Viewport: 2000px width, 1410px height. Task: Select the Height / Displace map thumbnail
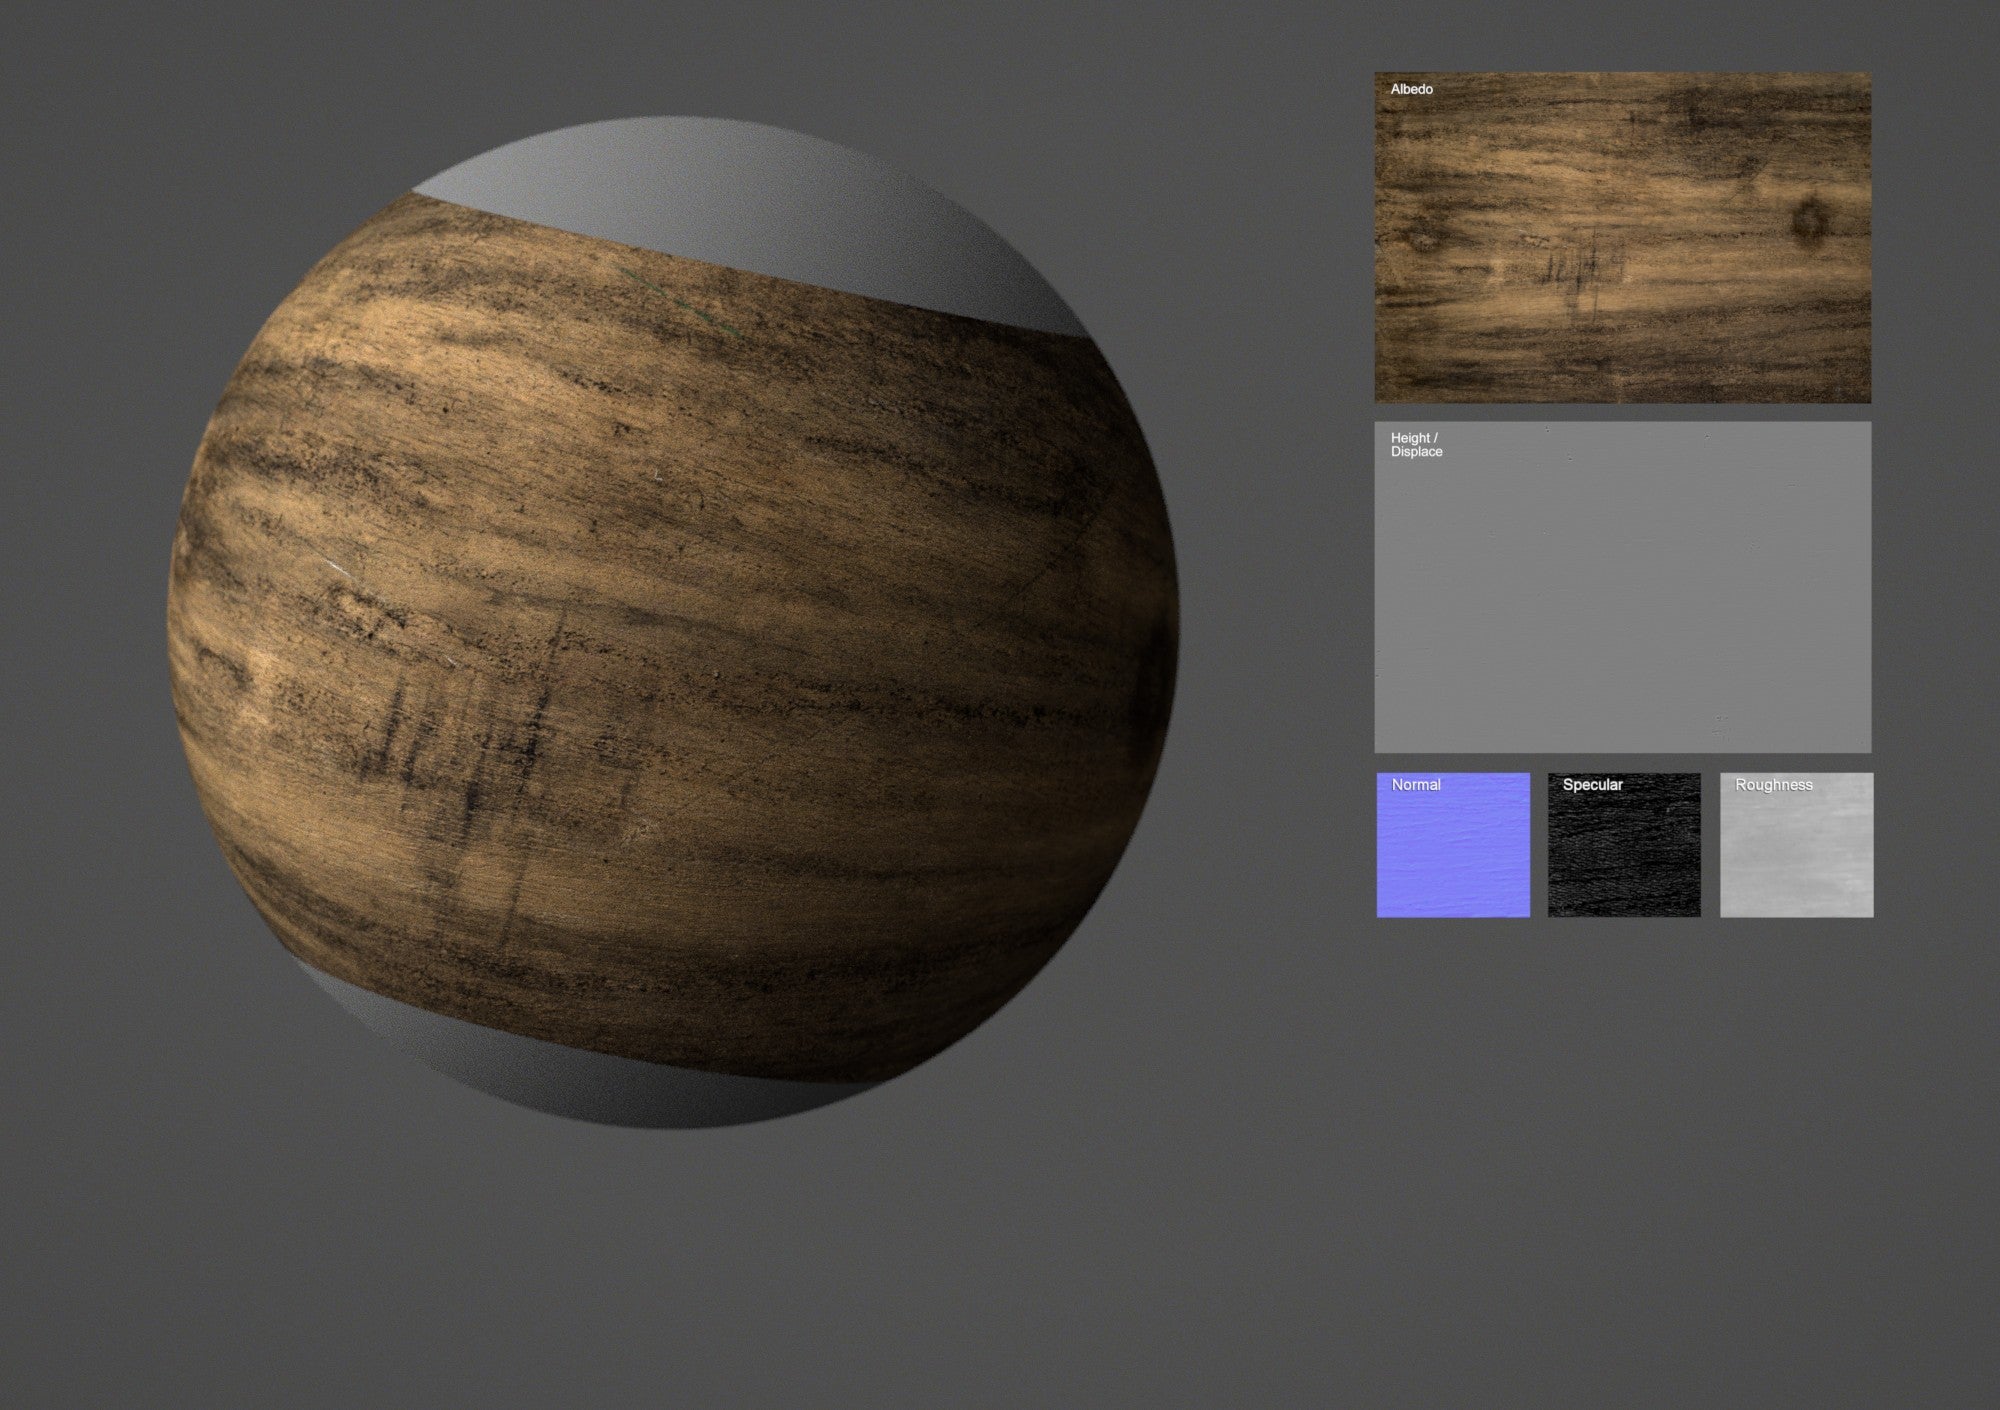click(x=1622, y=587)
